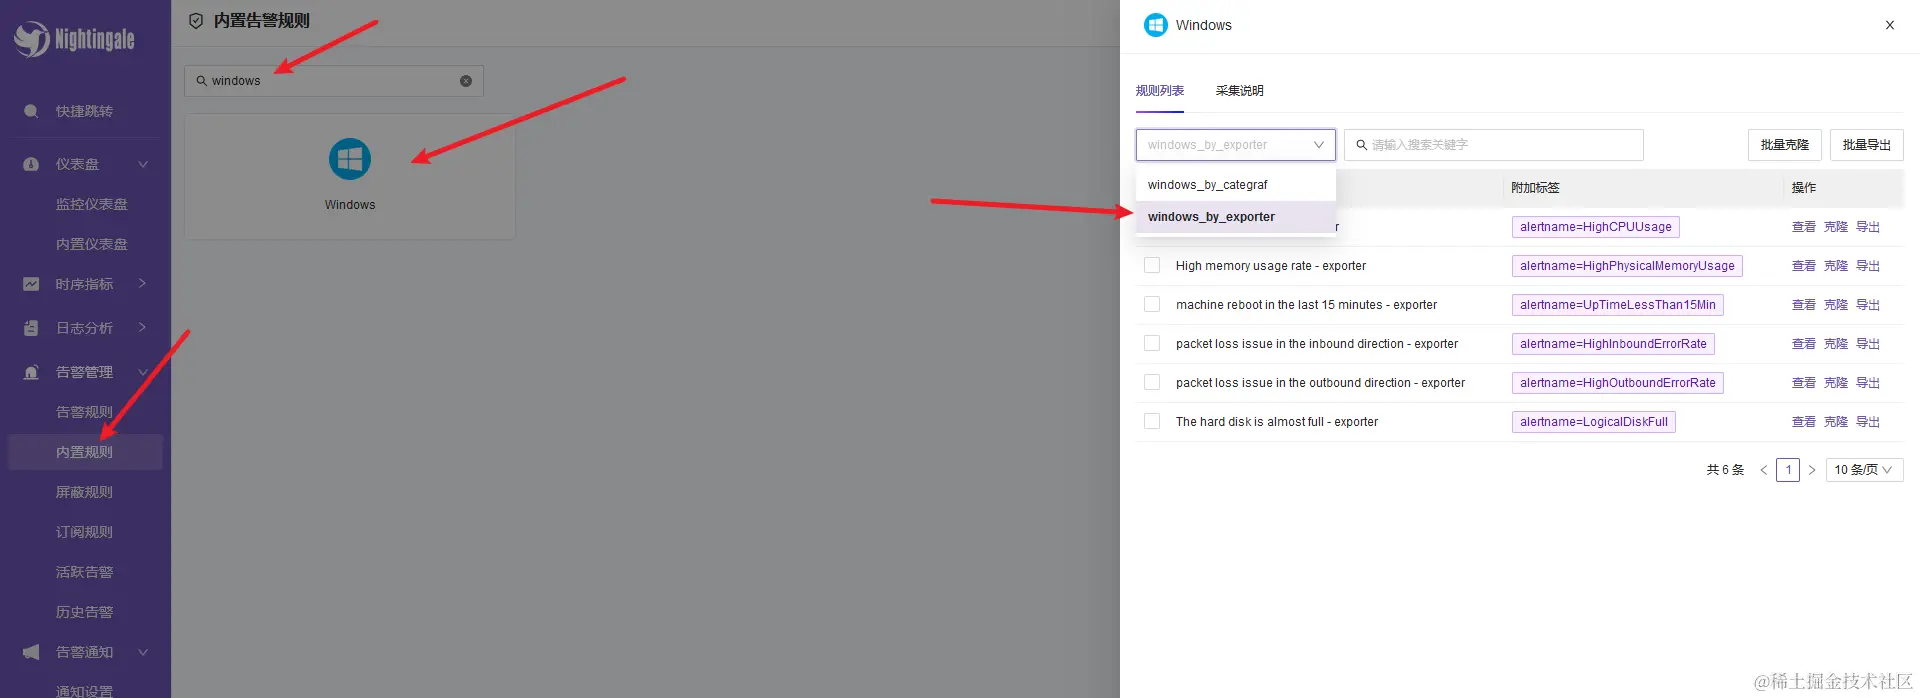Expand the 日志分析 sidebar section
1920x698 pixels.
pos(143,328)
